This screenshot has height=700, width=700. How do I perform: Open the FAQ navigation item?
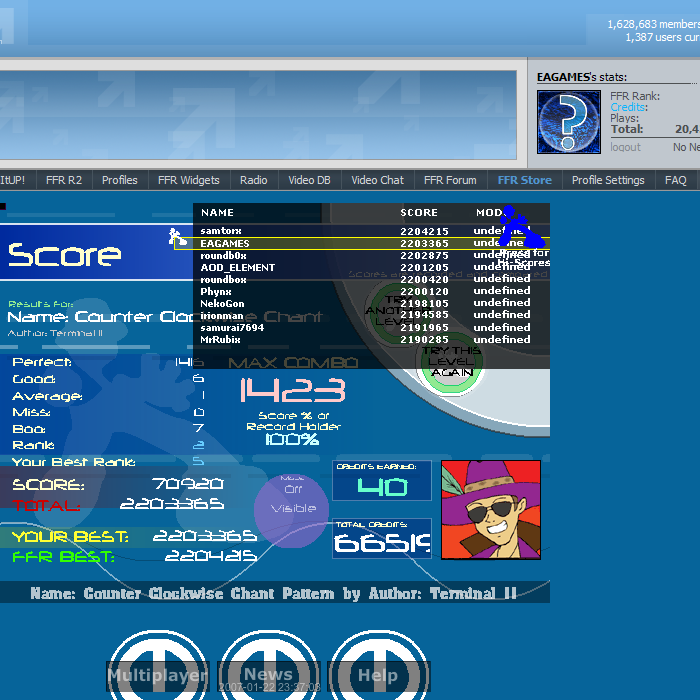pyautogui.click(x=676, y=180)
